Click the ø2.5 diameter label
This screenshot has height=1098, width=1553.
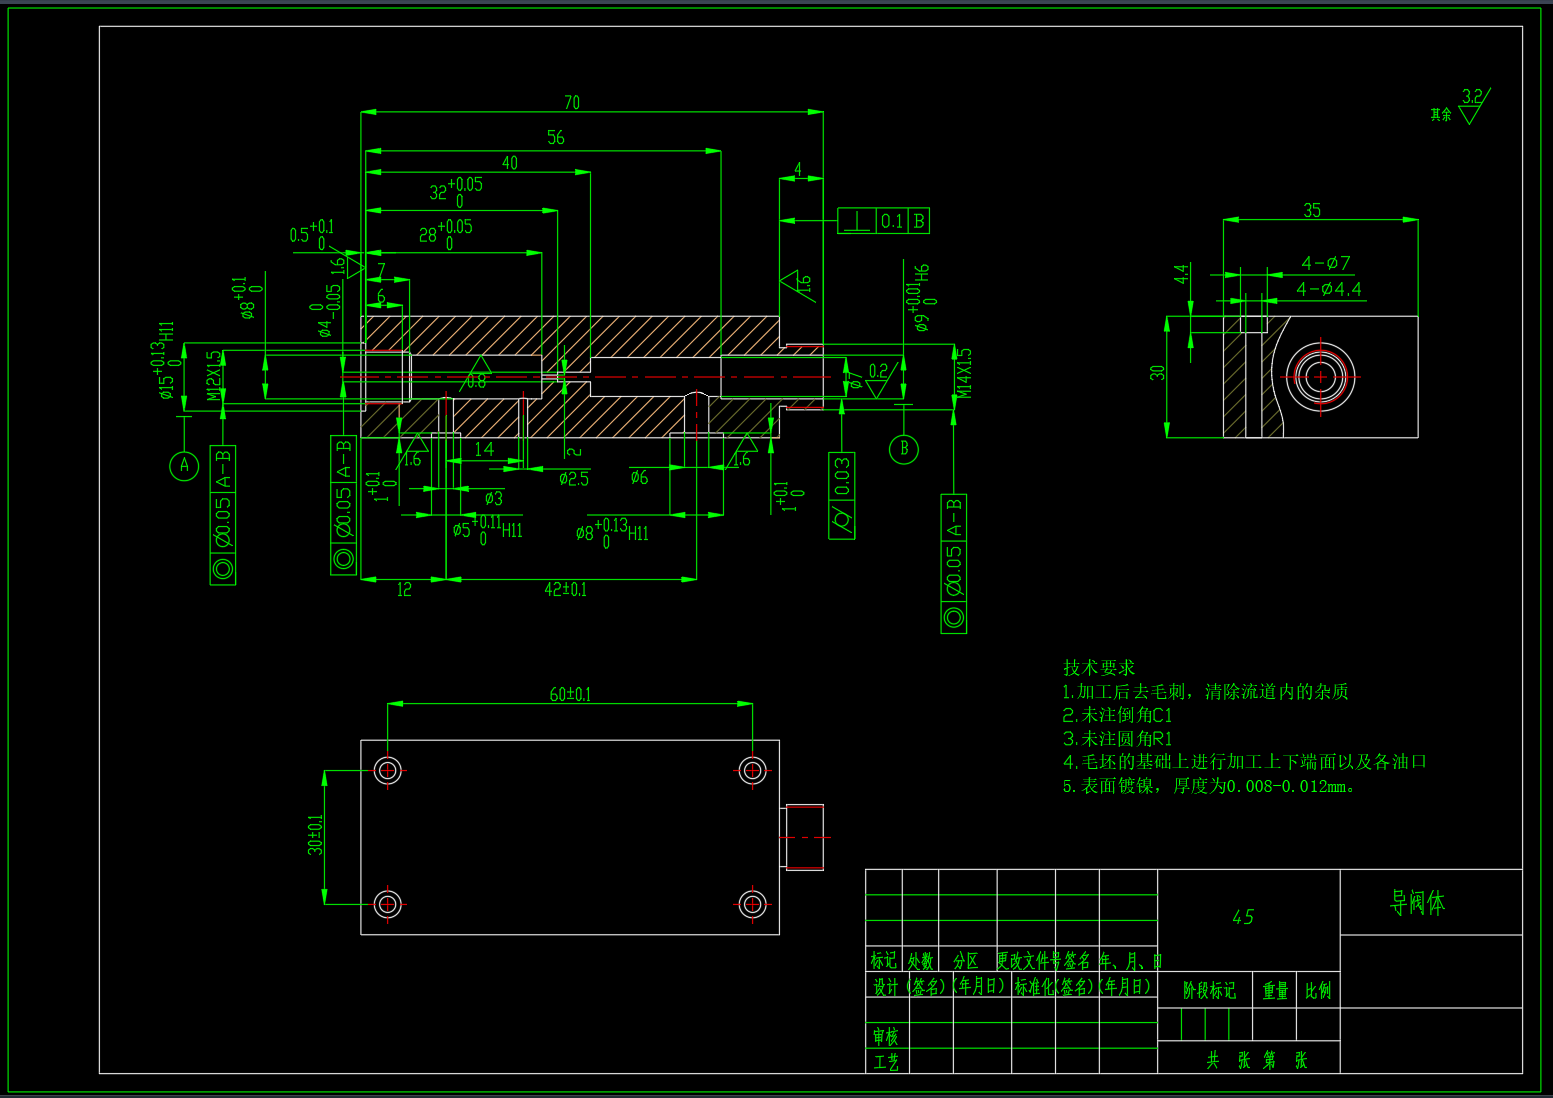click(574, 479)
